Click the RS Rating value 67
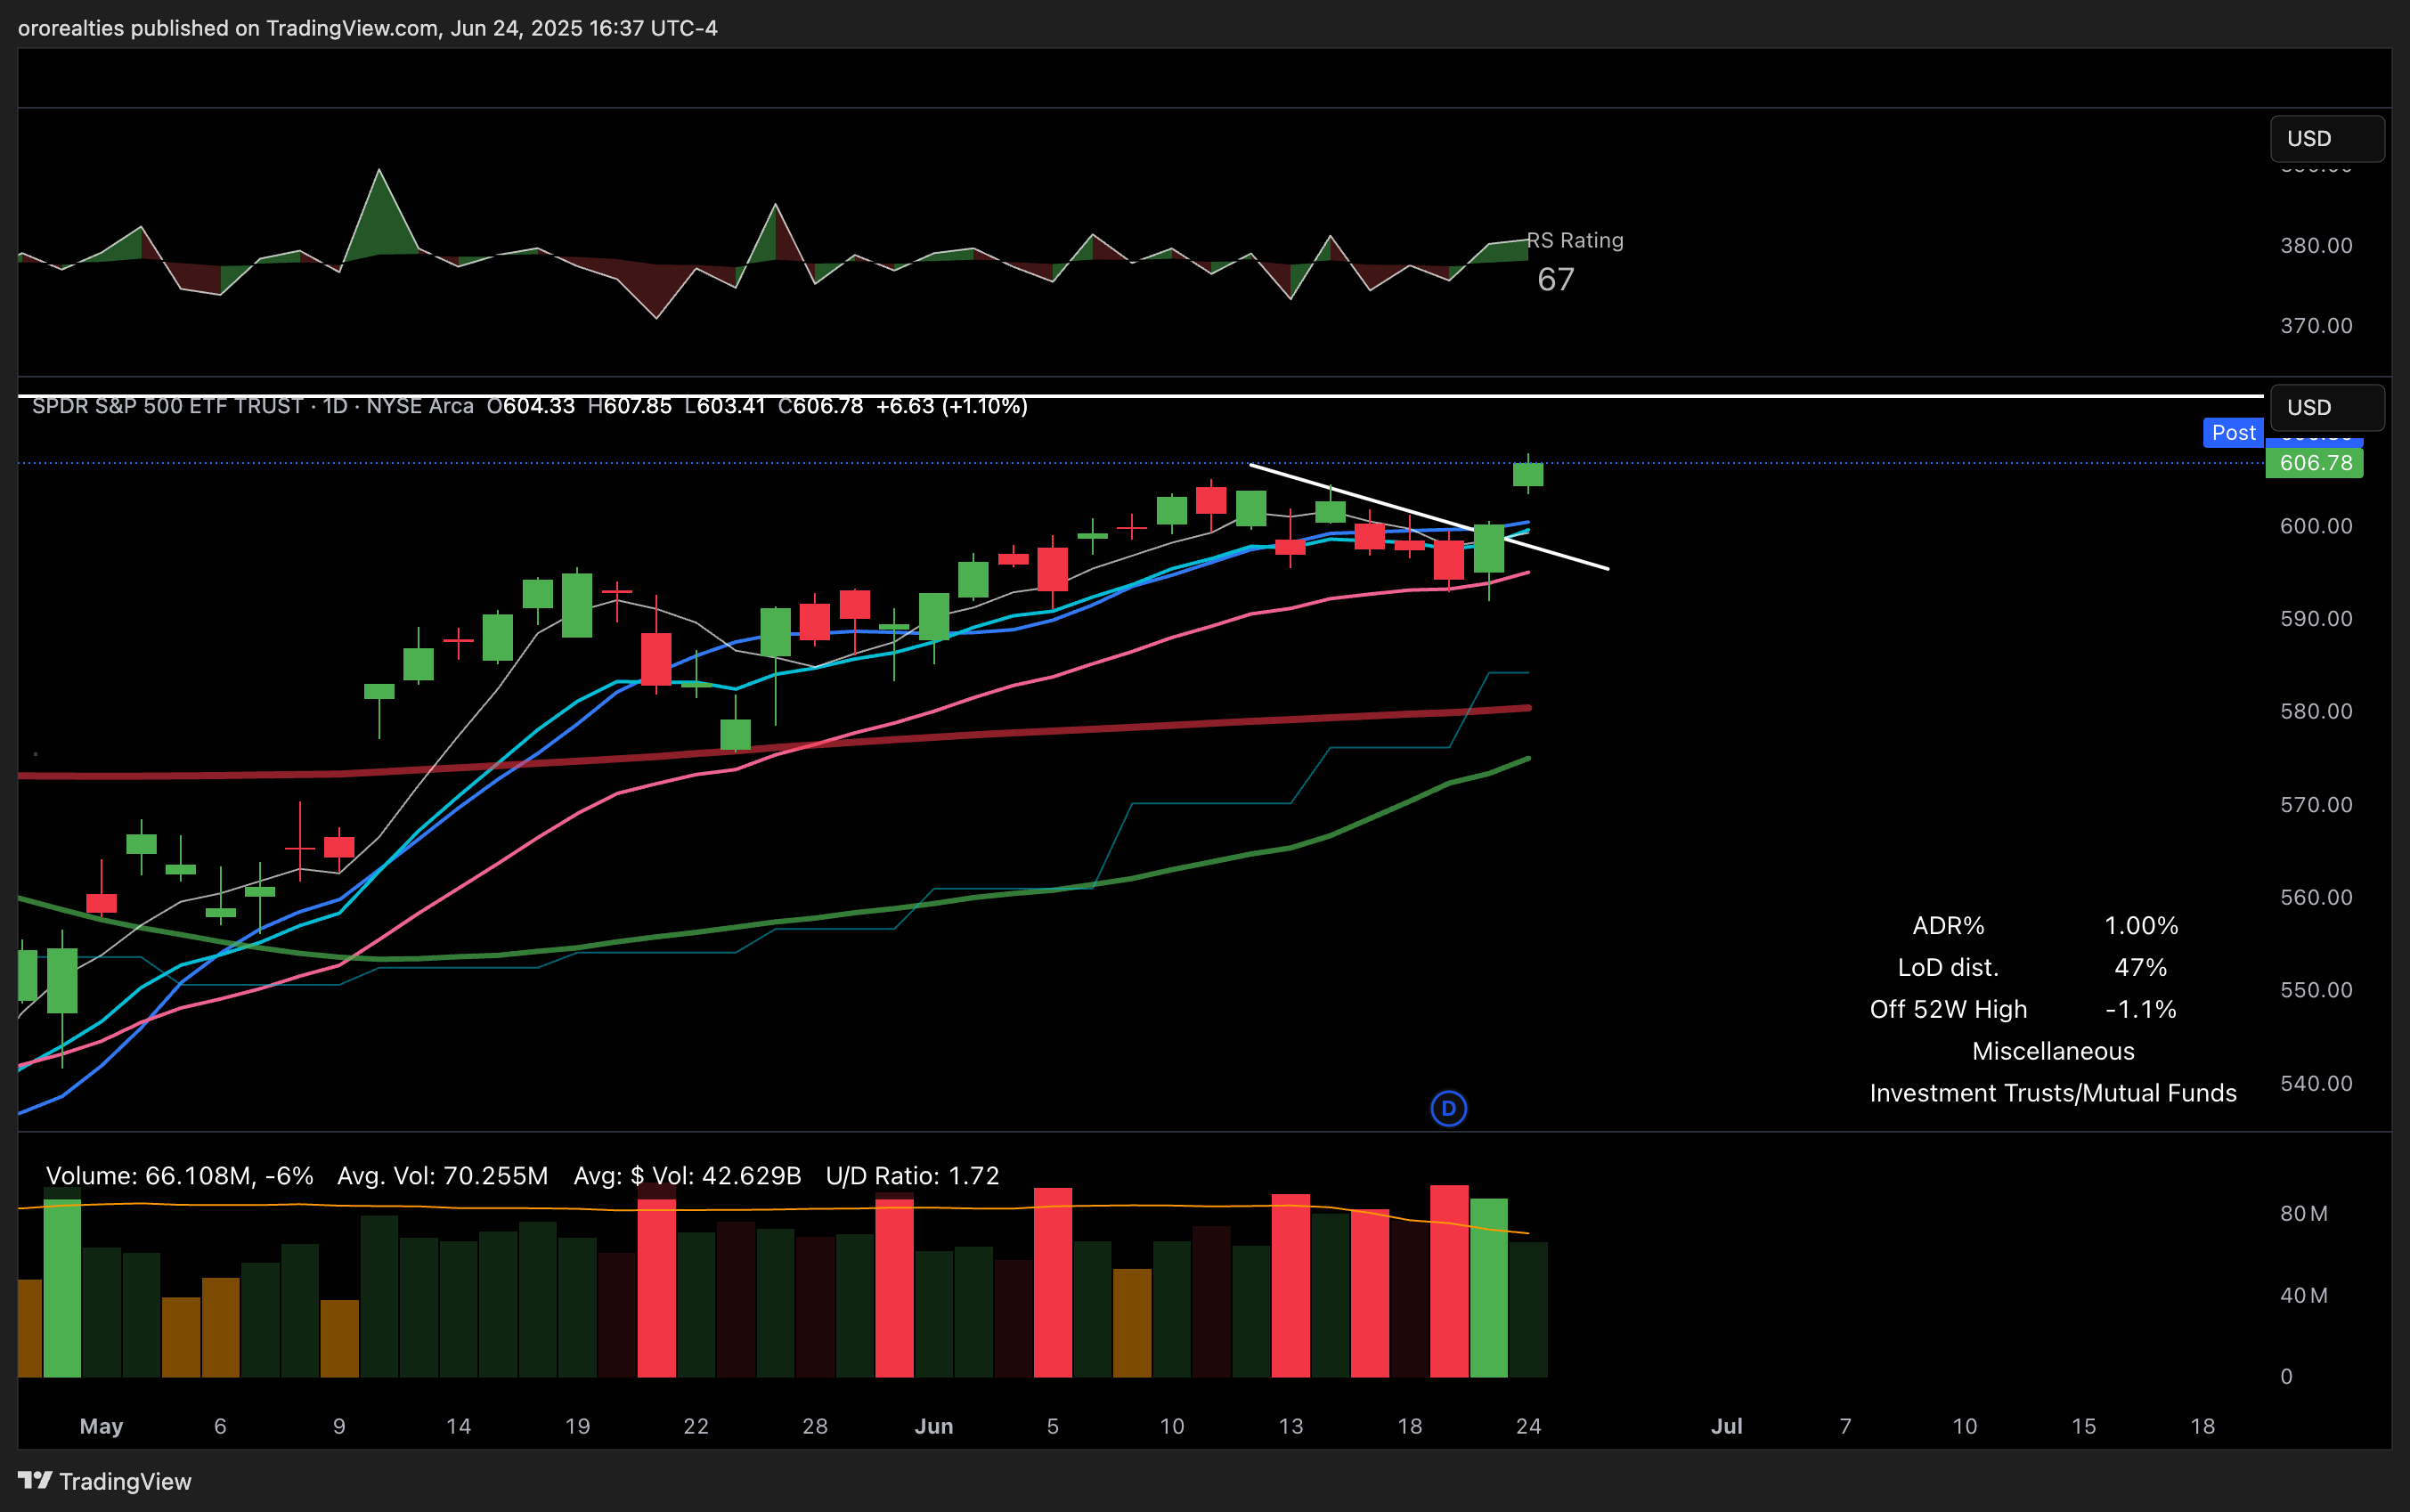Image resolution: width=2410 pixels, height=1512 pixels. click(1556, 279)
